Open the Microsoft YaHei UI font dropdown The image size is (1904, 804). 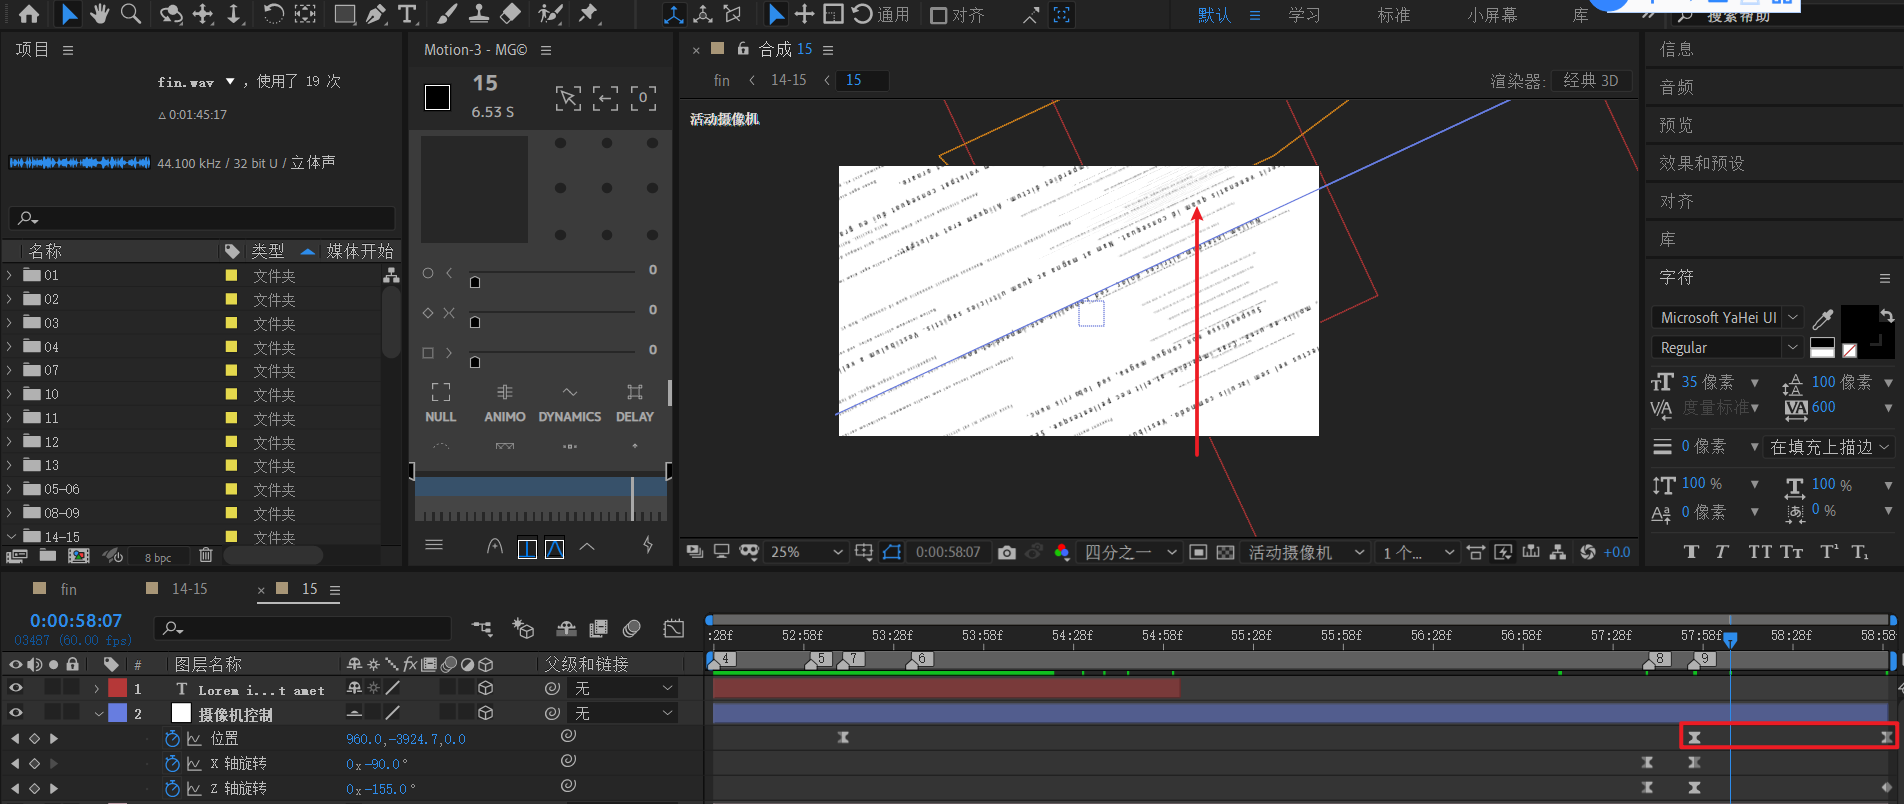coord(1727,317)
